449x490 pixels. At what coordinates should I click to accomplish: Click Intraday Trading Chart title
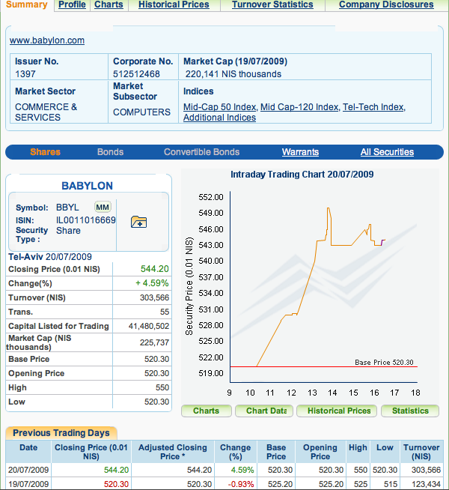302,174
